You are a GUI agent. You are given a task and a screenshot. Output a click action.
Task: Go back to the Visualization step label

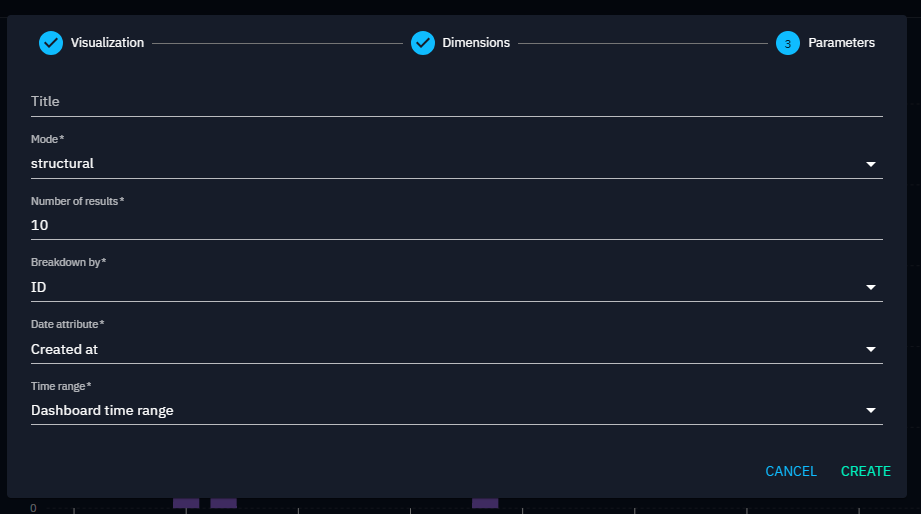[107, 43]
